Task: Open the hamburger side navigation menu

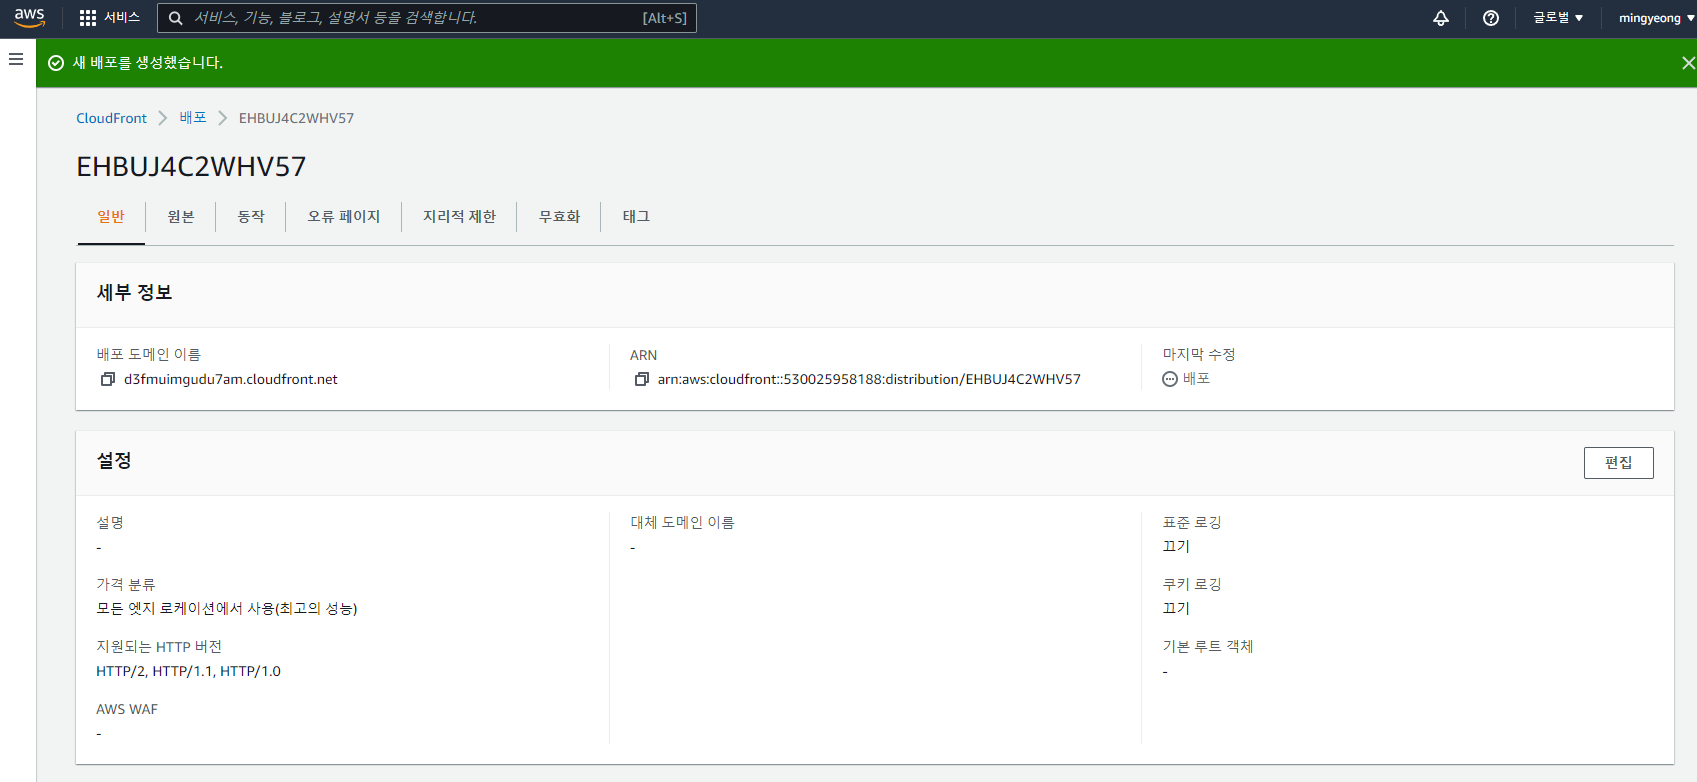Action: [16, 59]
